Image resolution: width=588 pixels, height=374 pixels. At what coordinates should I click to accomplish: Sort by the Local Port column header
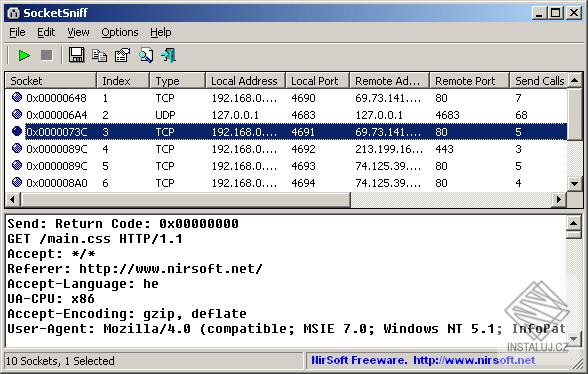coord(318,81)
